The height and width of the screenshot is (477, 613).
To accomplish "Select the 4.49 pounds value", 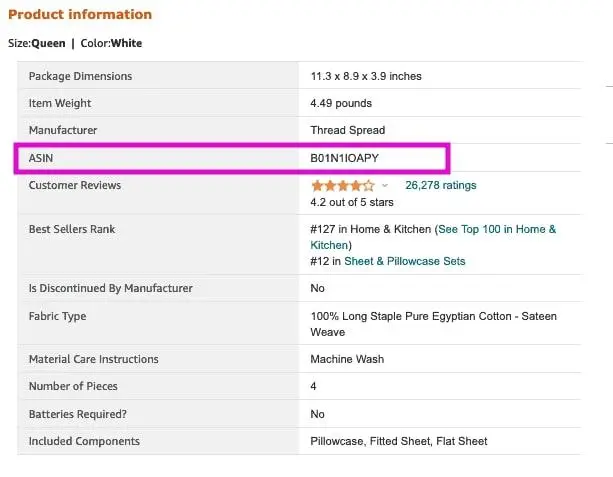I will (x=341, y=103).
